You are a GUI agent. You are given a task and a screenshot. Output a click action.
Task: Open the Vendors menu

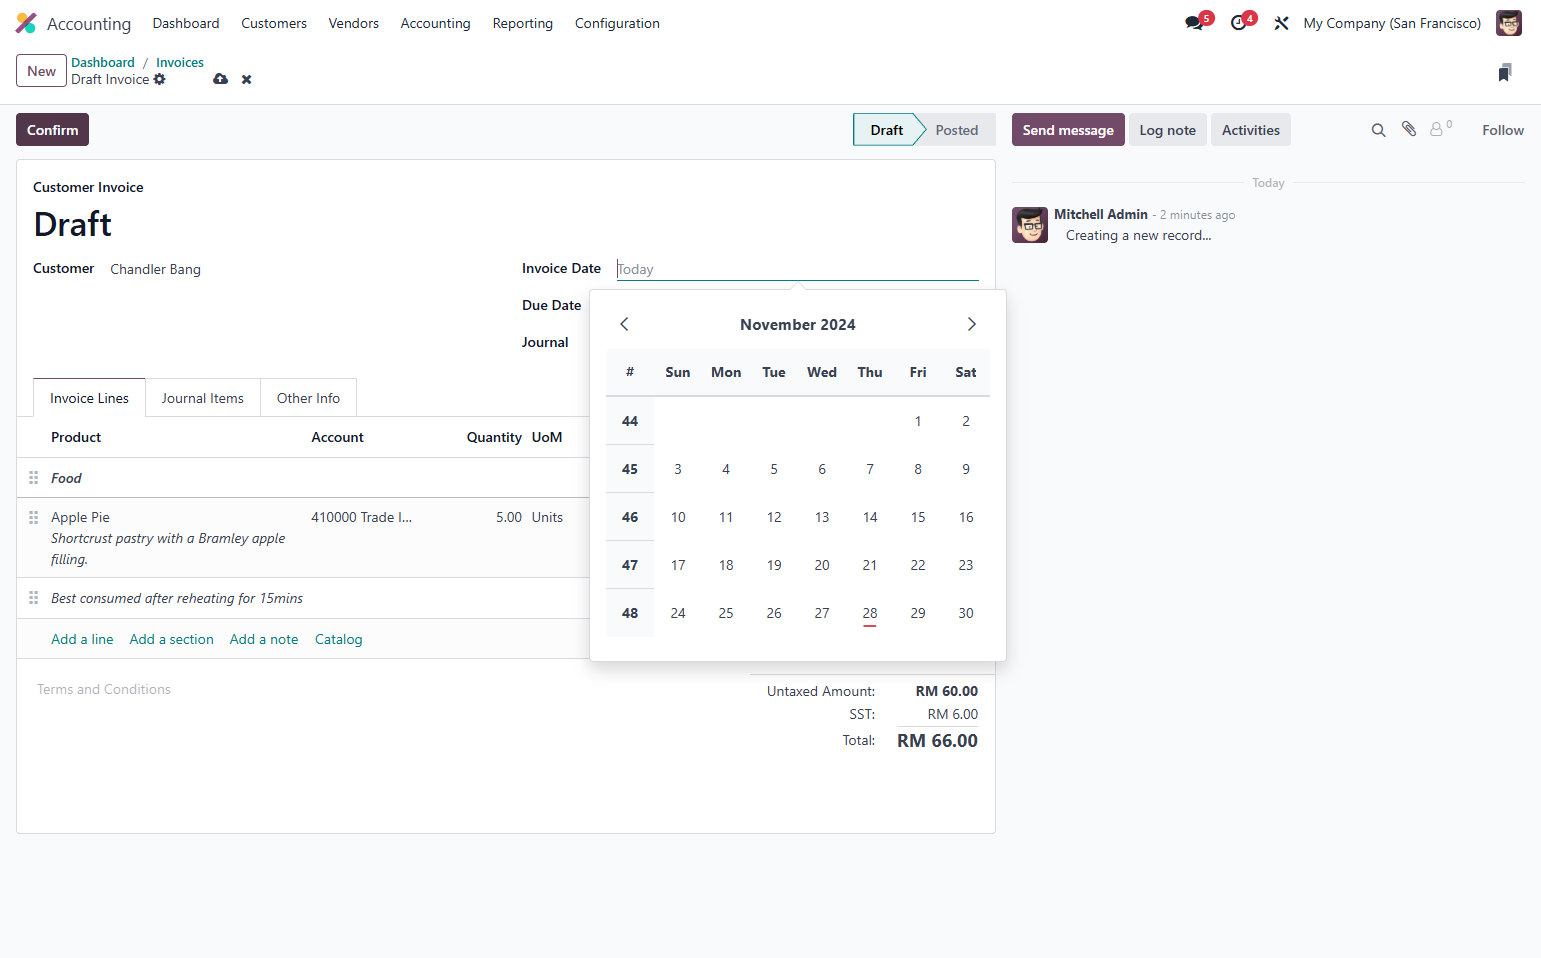coord(354,23)
